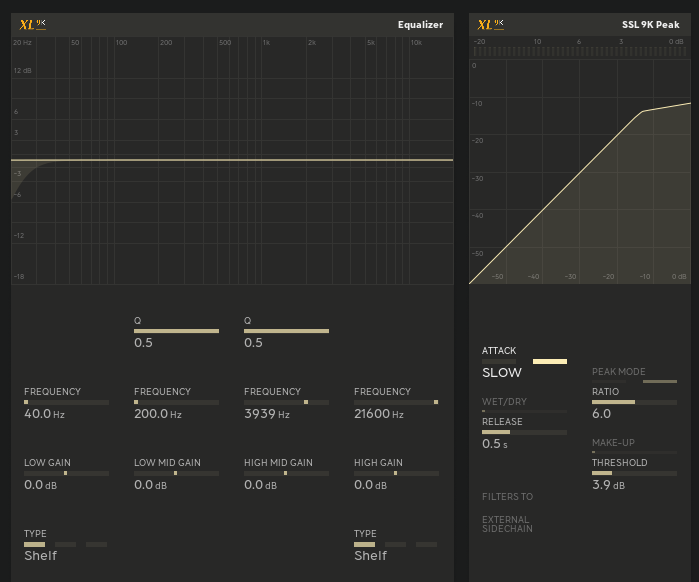Viewport: 699px width, 582px height.
Task: Select the first high band Type segment (Shelf)
Action: (x=364, y=545)
